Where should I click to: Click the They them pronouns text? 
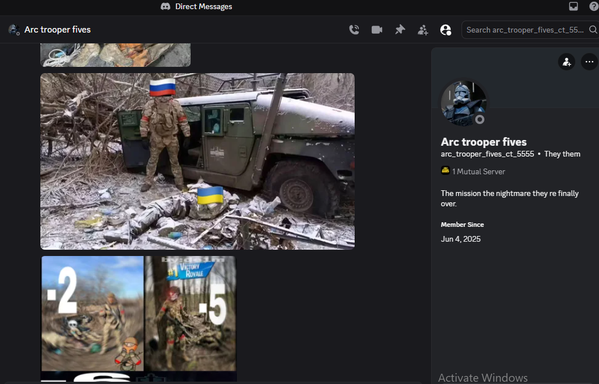[562, 154]
